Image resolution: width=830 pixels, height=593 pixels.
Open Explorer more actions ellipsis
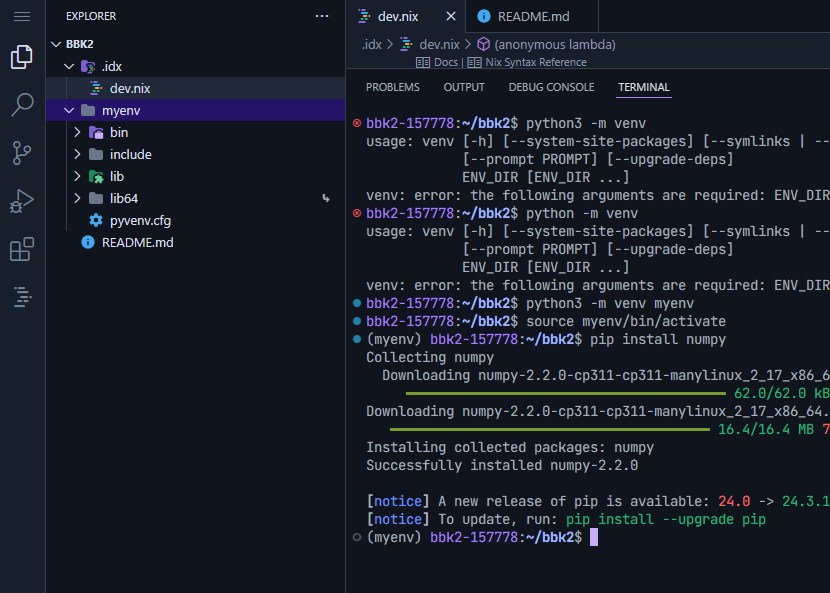(x=322, y=16)
